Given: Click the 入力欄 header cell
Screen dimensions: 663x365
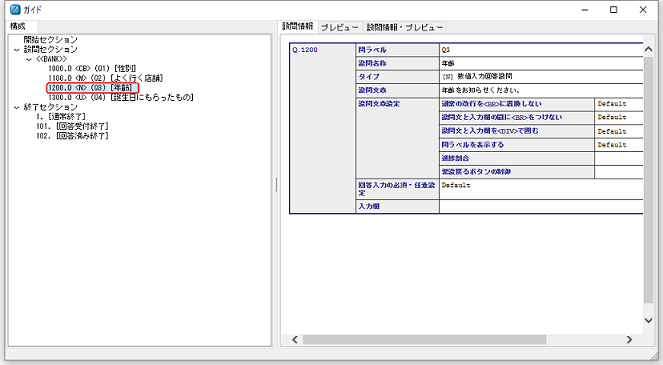Looking at the screenshot, I should (x=397, y=206).
